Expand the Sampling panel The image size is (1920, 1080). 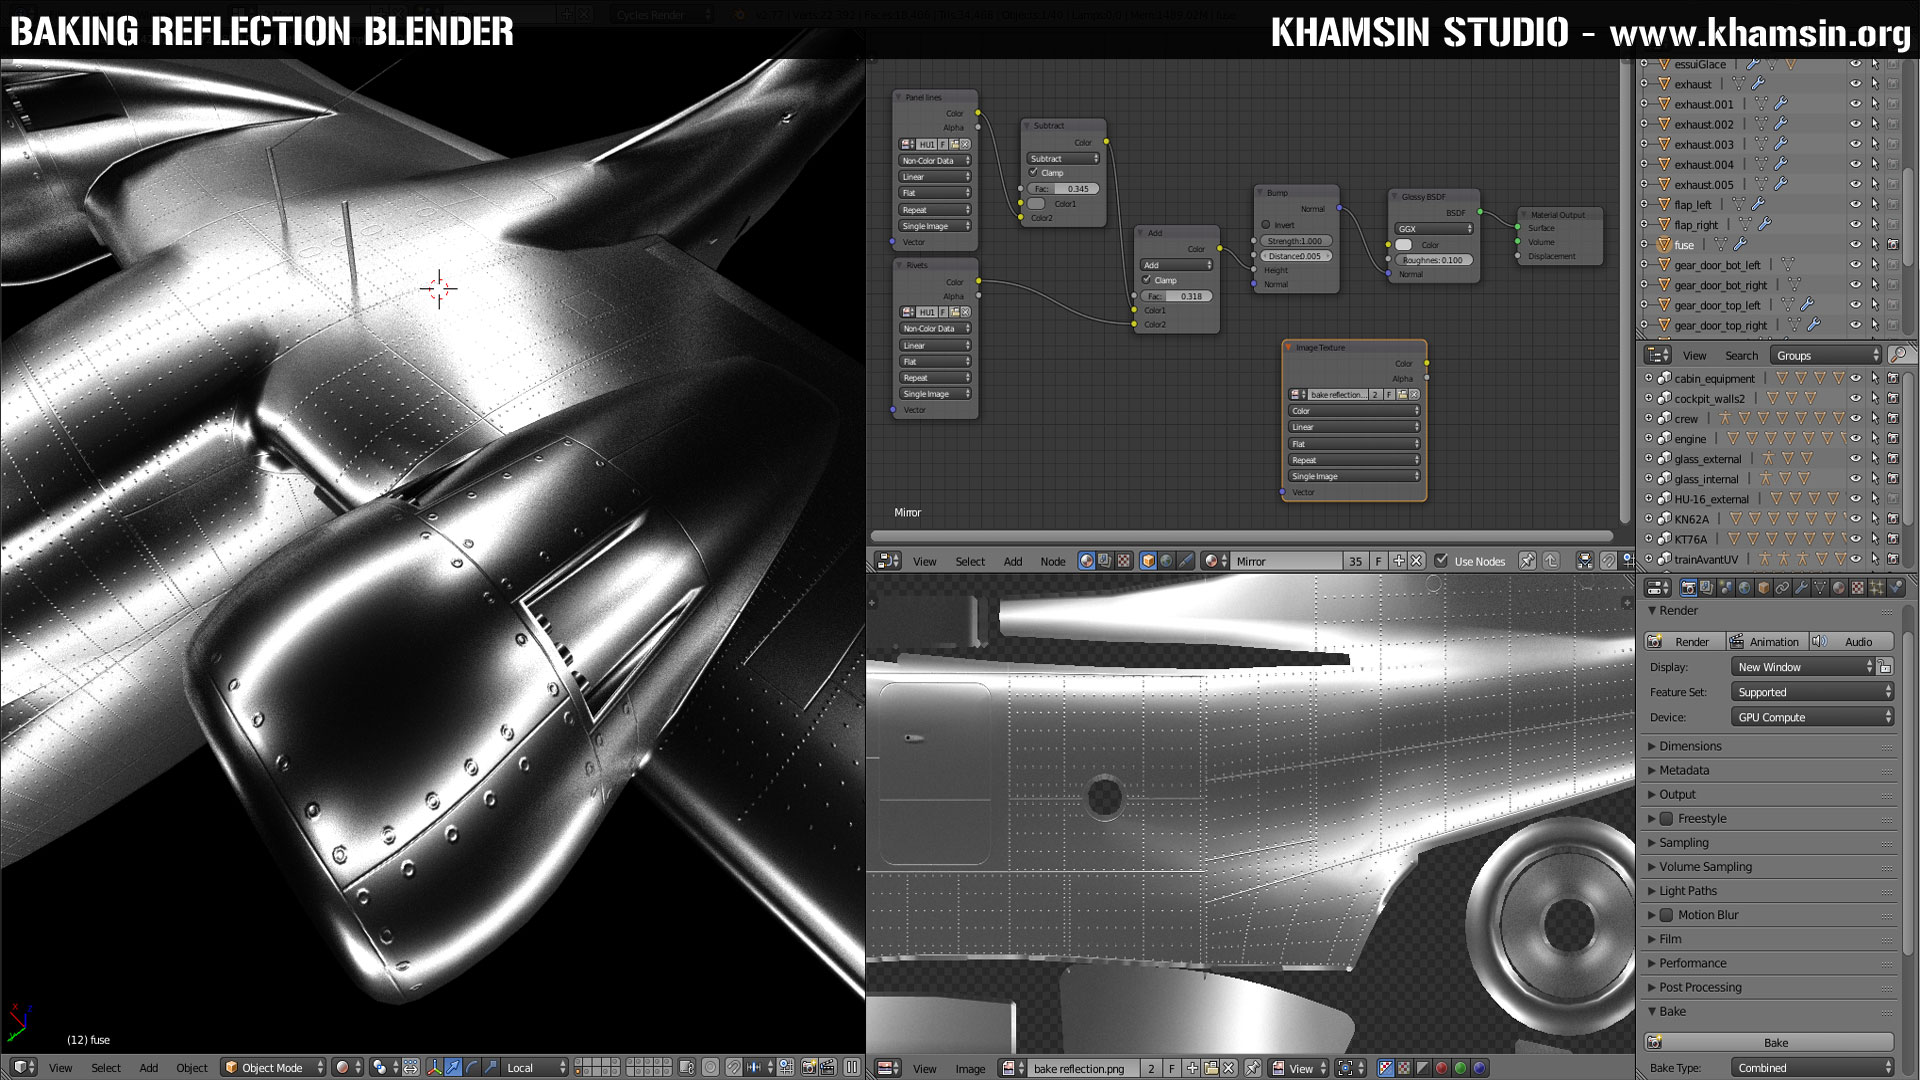pyautogui.click(x=1684, y=842)
